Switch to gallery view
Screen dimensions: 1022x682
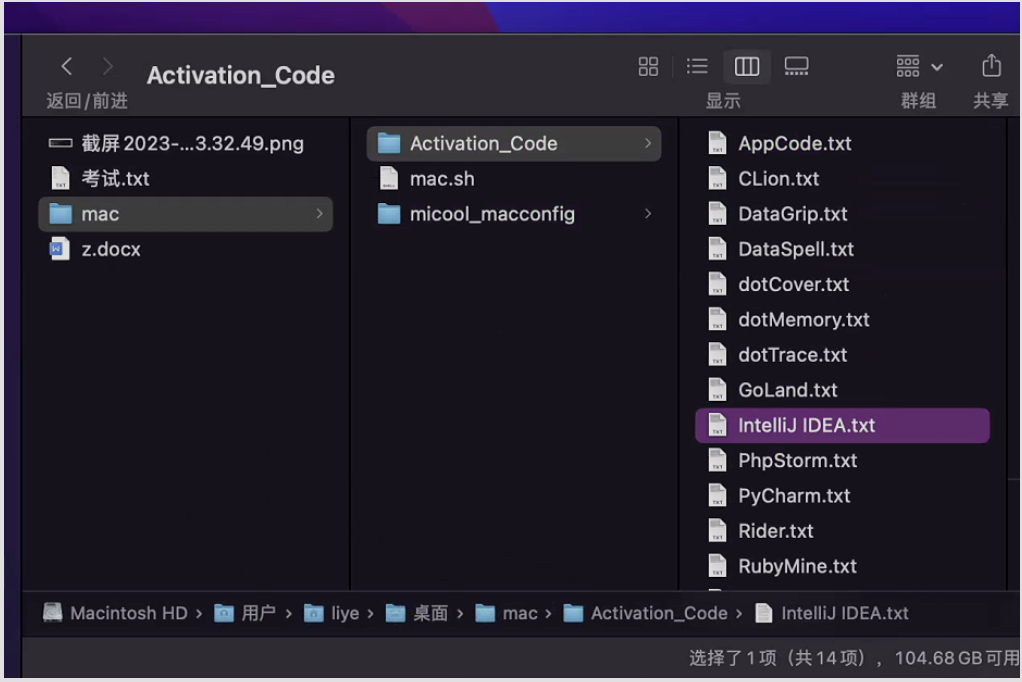tap(796, 66)
